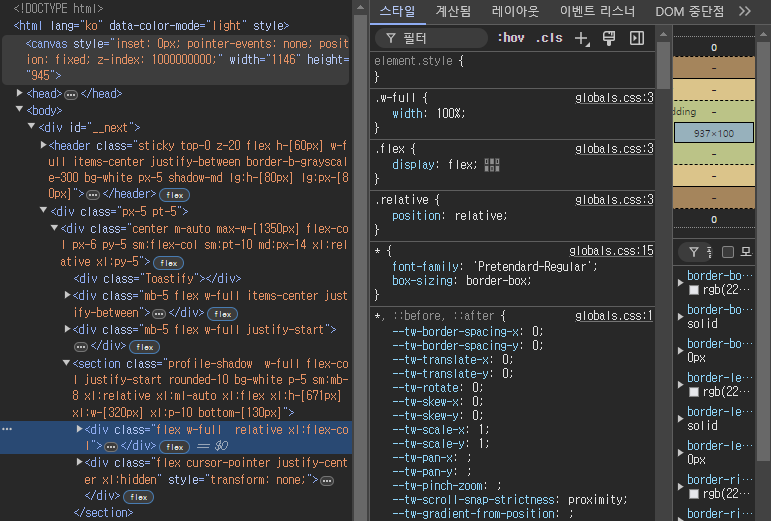The width and height of the screenshot is (771, 521).
Task: Collapse the section profile-shadow node
Action: 66,363
